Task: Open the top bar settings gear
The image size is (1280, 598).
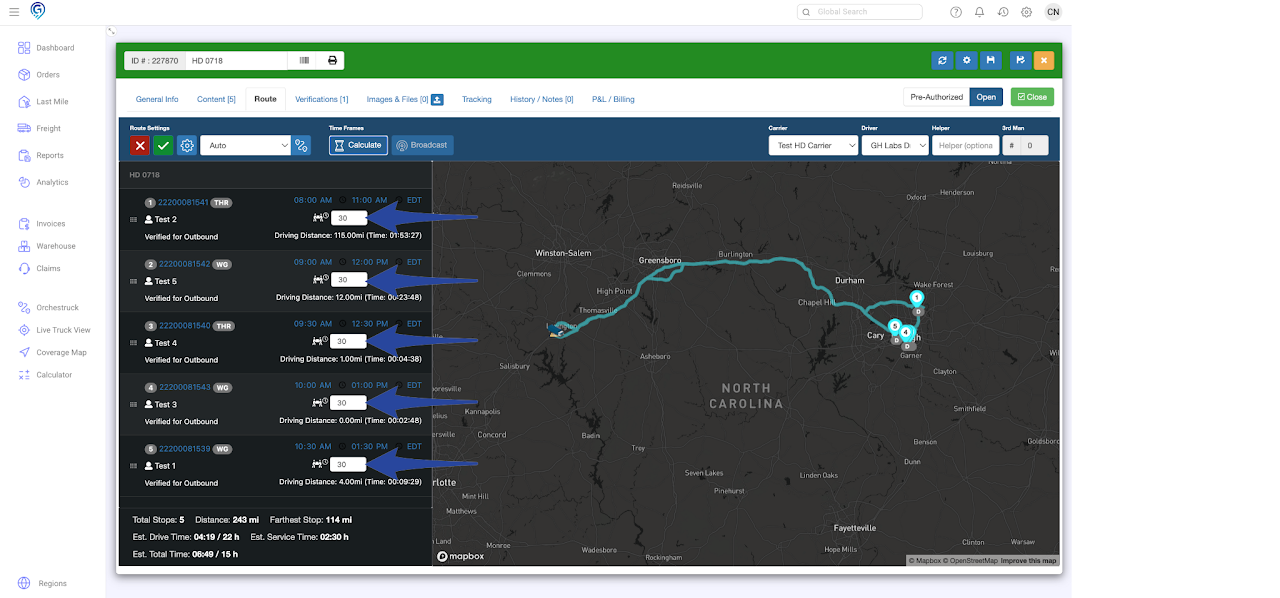Action: tap(1027, 12)
